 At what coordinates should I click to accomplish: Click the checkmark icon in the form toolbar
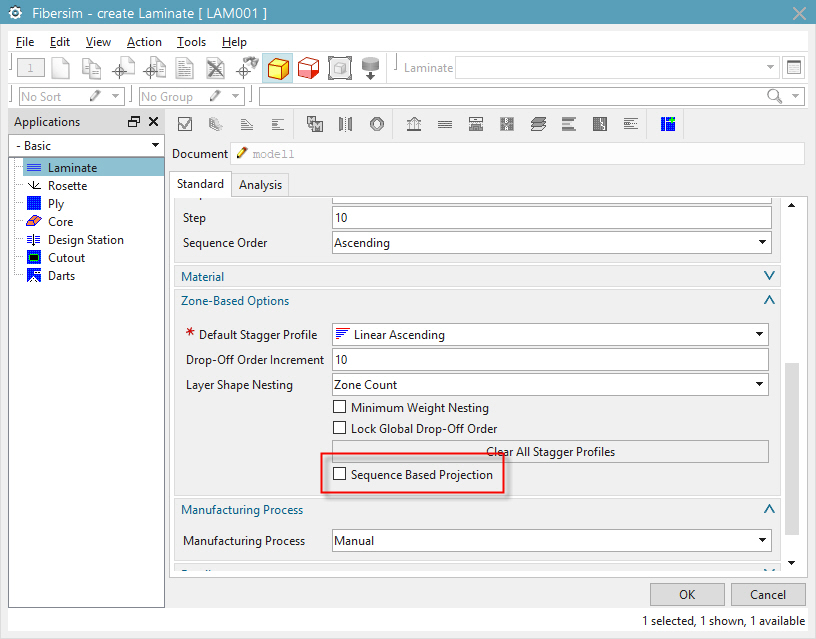tap(184, 124)
